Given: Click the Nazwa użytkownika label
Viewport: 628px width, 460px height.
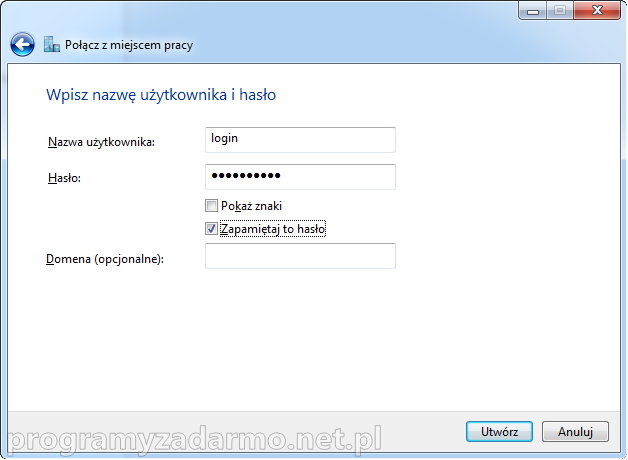Looking at the screenshot, I should pos(101,142).
